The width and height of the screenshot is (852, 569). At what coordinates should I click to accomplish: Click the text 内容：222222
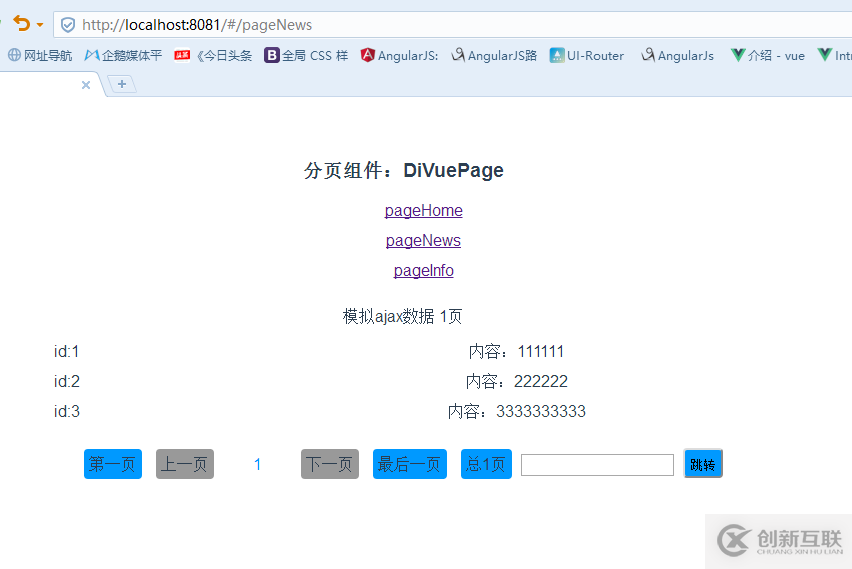coord(517,382)
